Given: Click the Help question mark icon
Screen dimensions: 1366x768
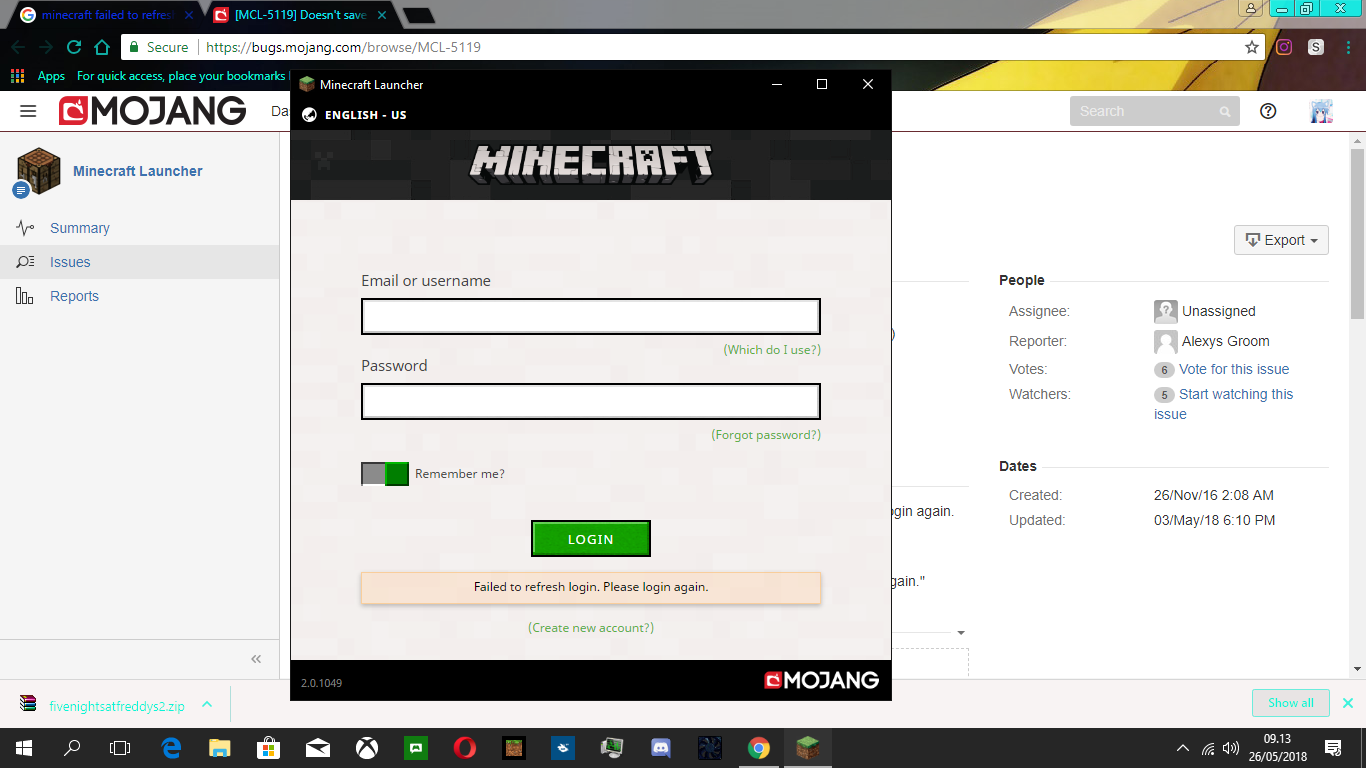Looking at the screenshot, I should pyautogui.click(x=1268, y=111).
